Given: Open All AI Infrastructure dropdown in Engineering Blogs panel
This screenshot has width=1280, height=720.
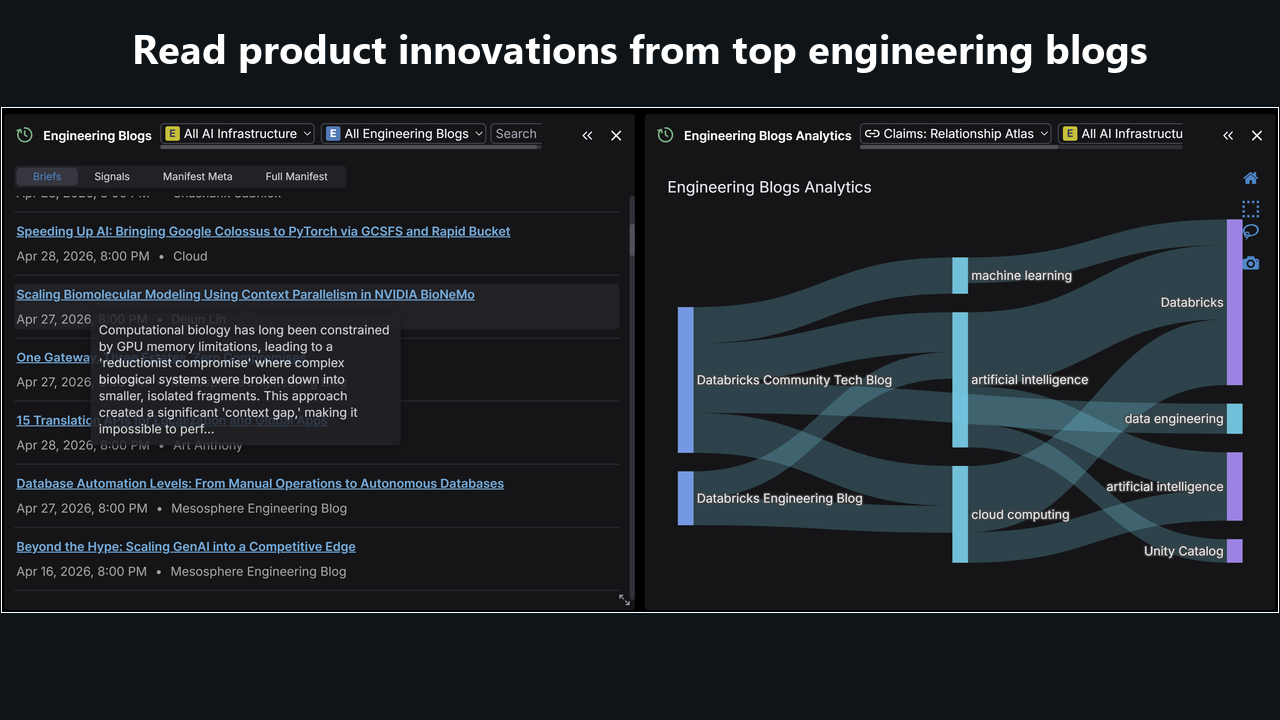Looking at the screenshot, I should coord(238,134).
